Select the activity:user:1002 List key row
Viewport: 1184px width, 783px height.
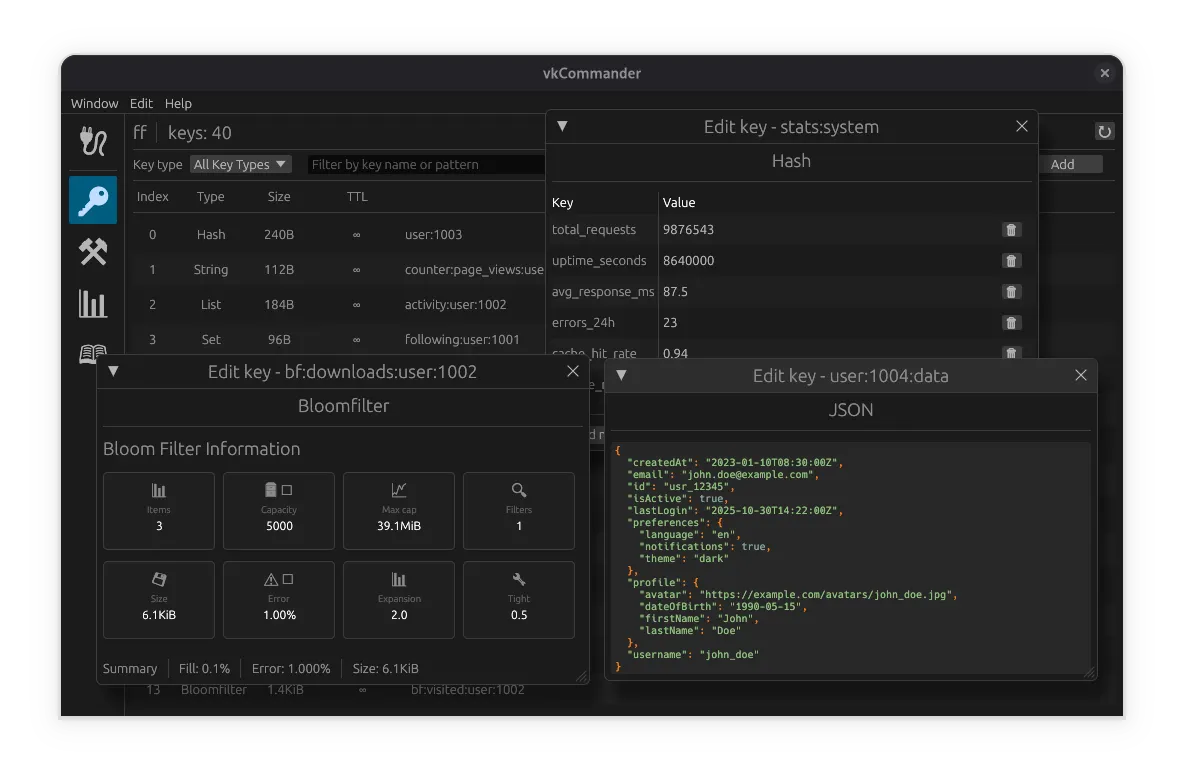point(338,304)
